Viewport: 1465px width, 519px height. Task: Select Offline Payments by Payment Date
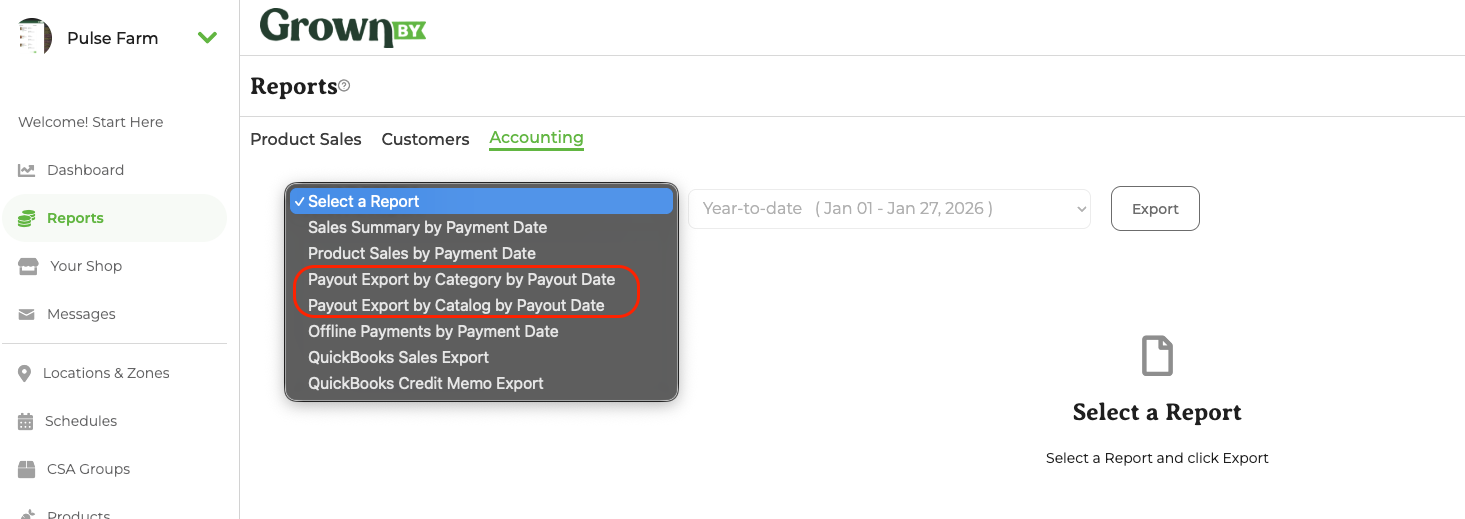[433, 331]
